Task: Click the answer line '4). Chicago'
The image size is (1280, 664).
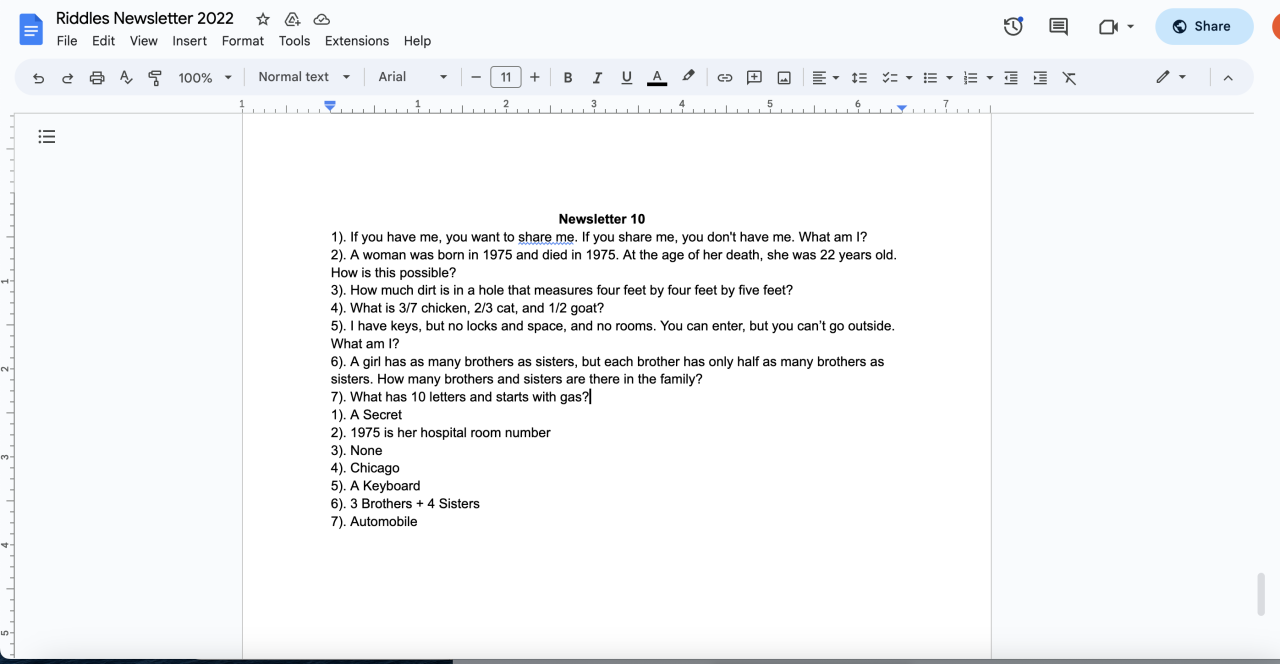Action: coord(365,468)
